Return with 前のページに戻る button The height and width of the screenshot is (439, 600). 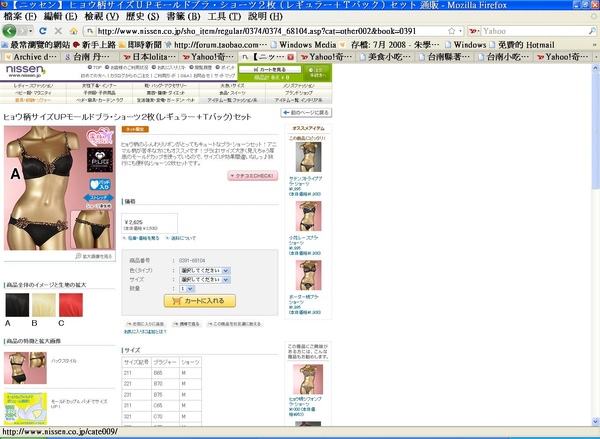pos(306,113)
